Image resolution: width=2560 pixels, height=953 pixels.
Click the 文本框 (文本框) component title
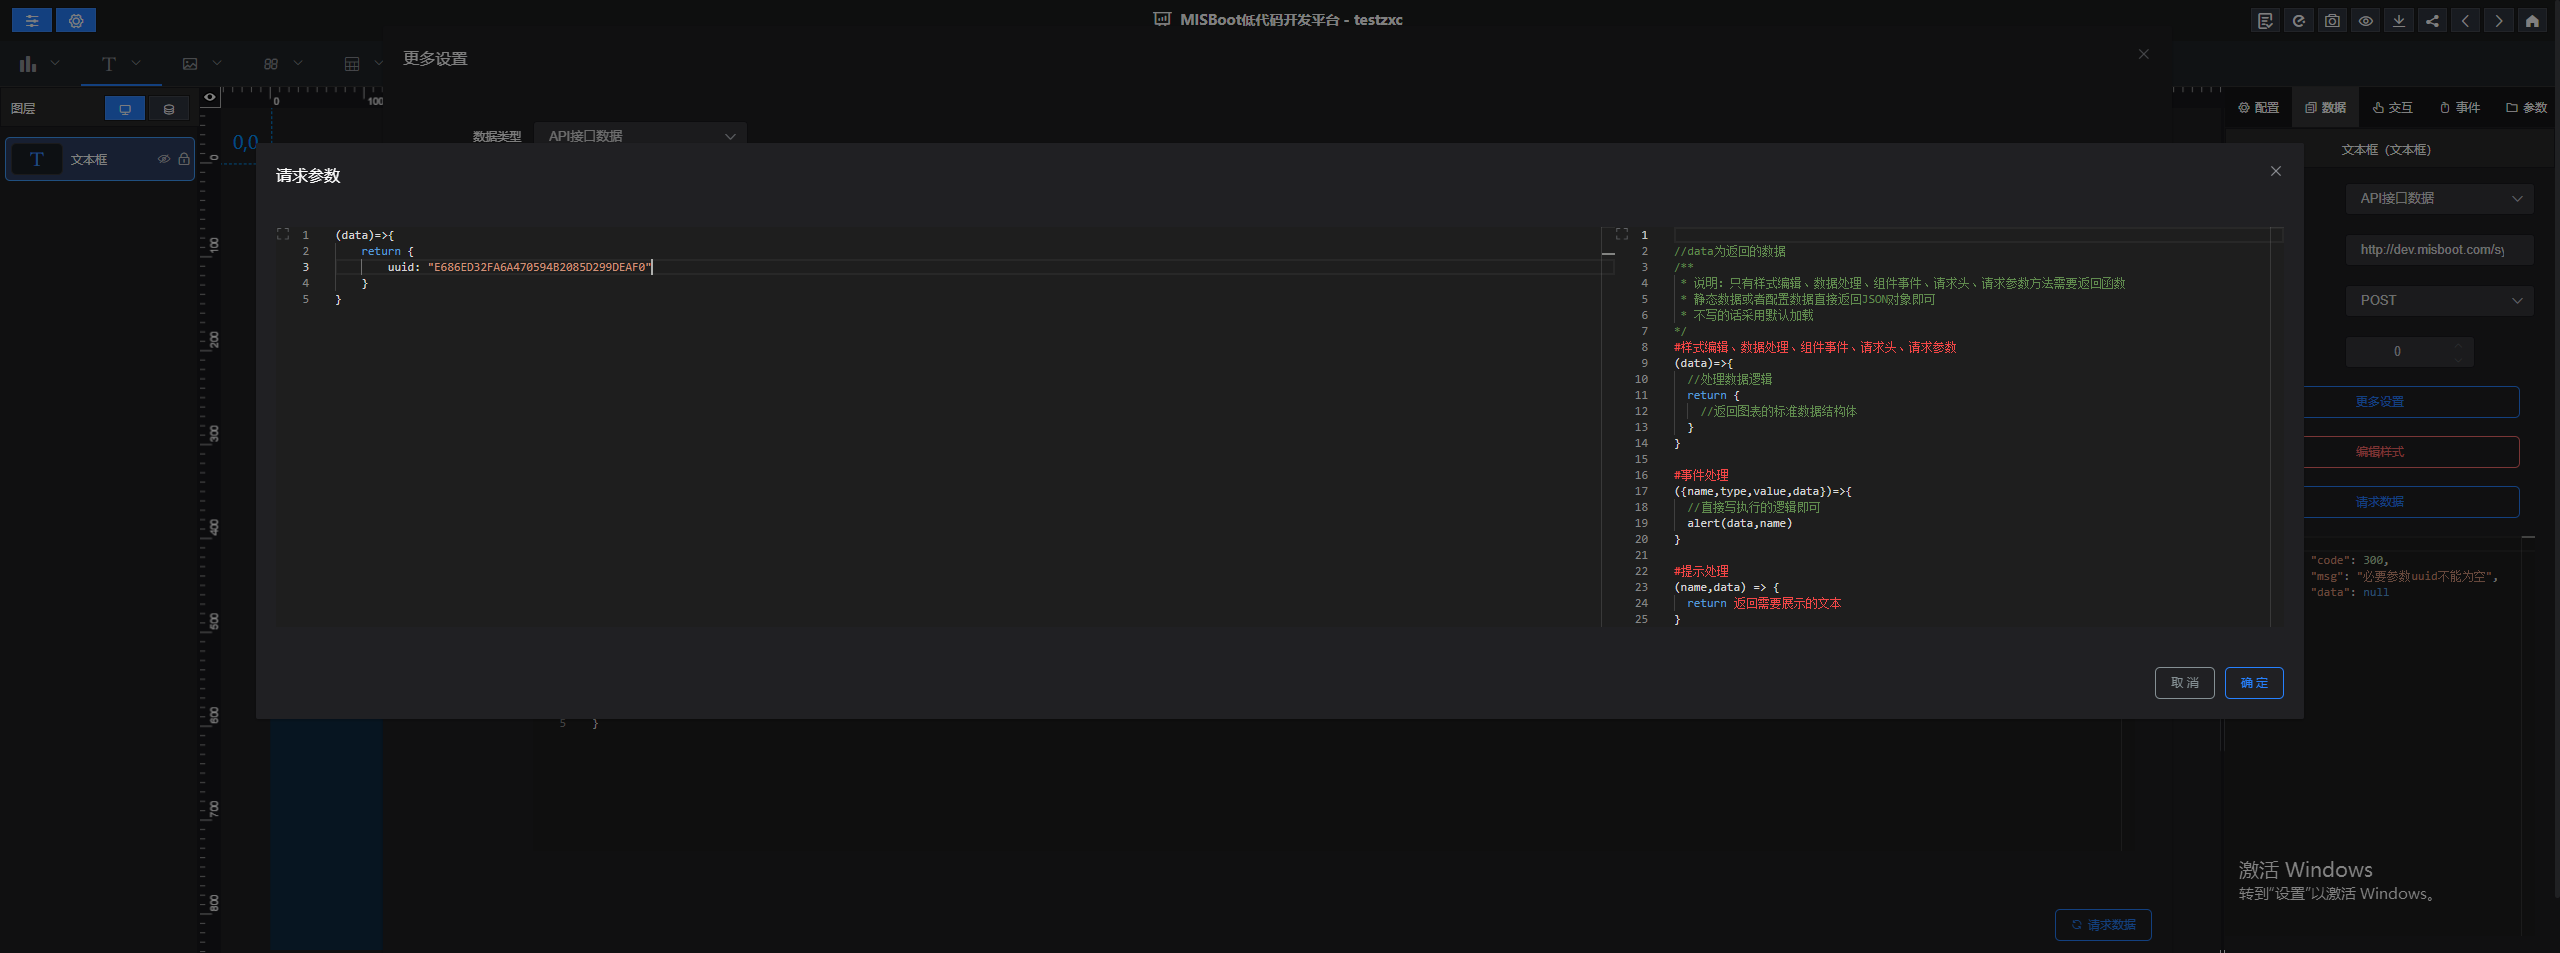(2386, 150)
